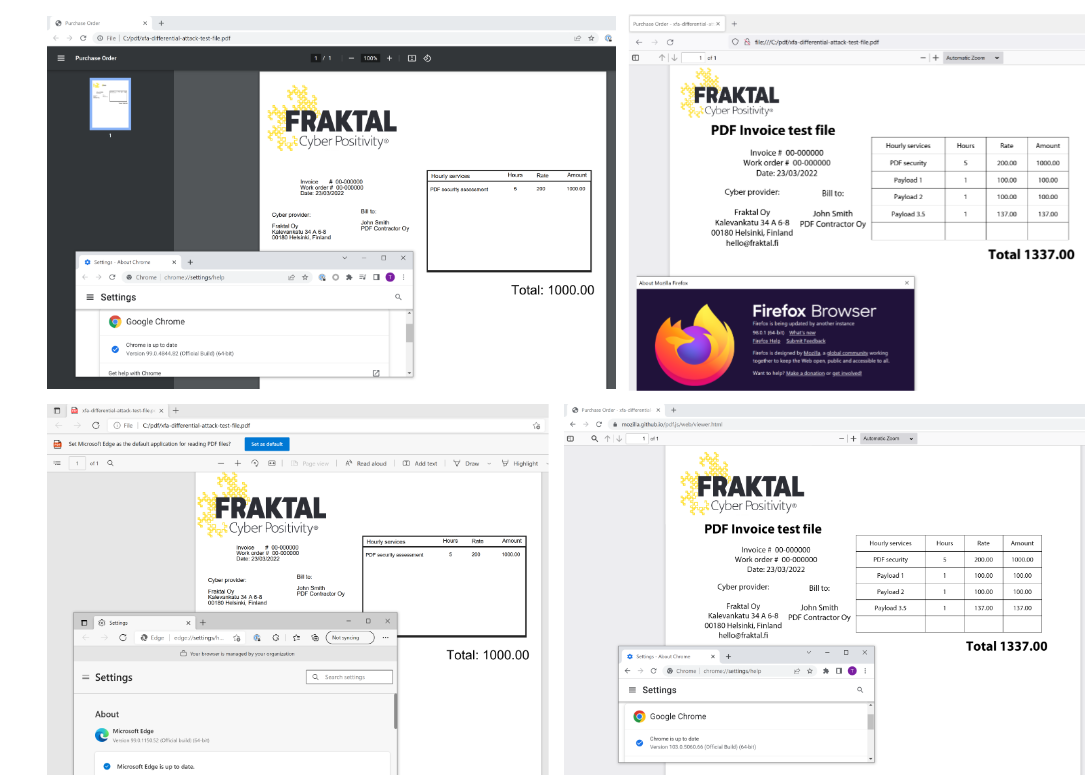Click Read aloud in the Edge PDF toolbar

(x=366, y=463)
